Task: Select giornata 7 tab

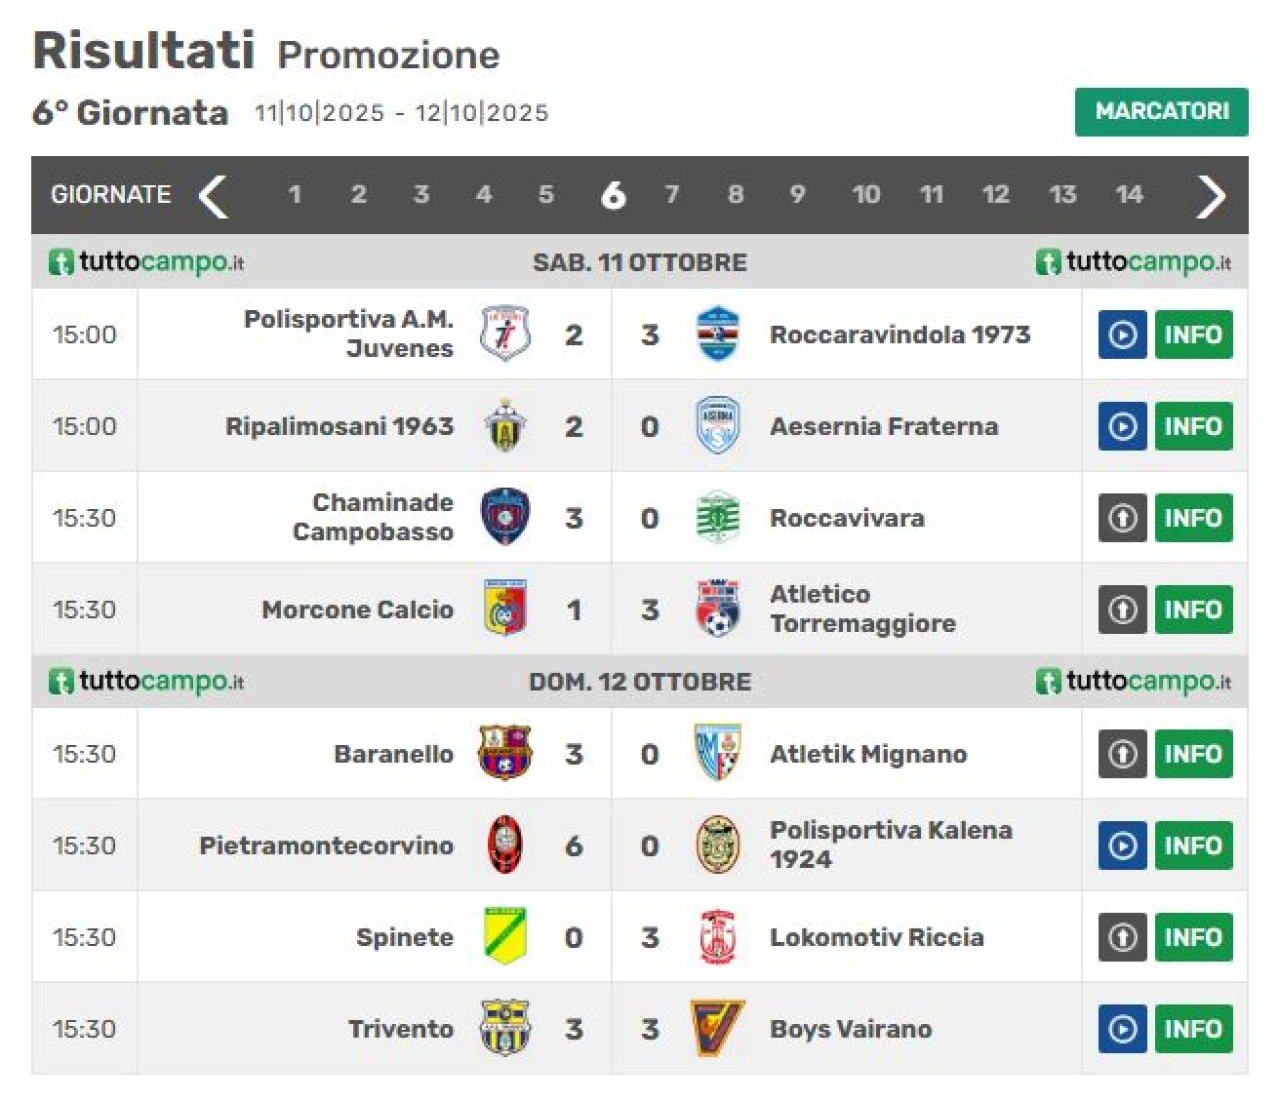Action: pos(672,194)
